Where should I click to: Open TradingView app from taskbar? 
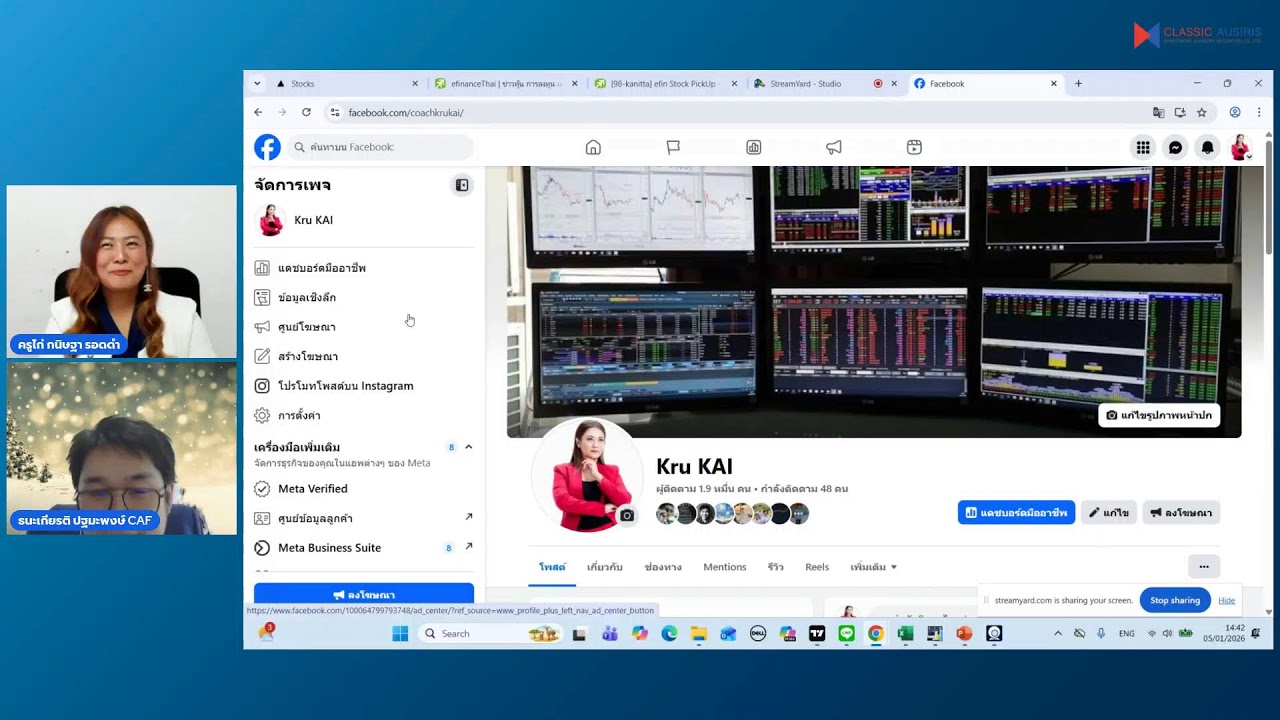[817, 633]
